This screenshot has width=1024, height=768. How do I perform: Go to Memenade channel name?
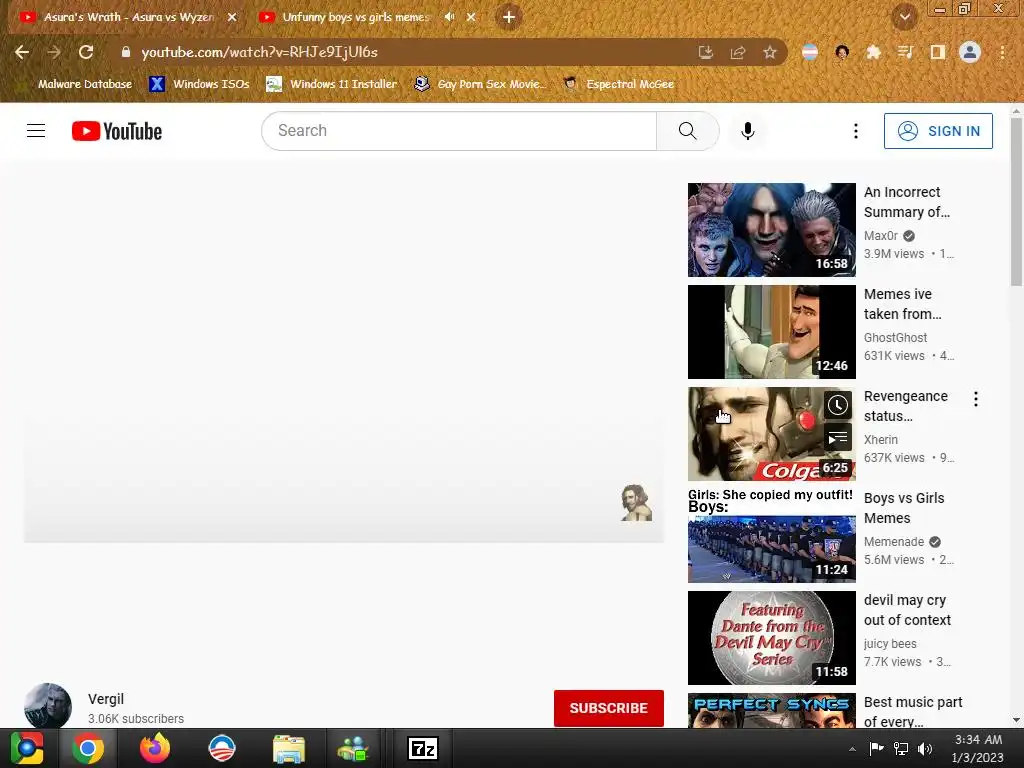(893, 541)
